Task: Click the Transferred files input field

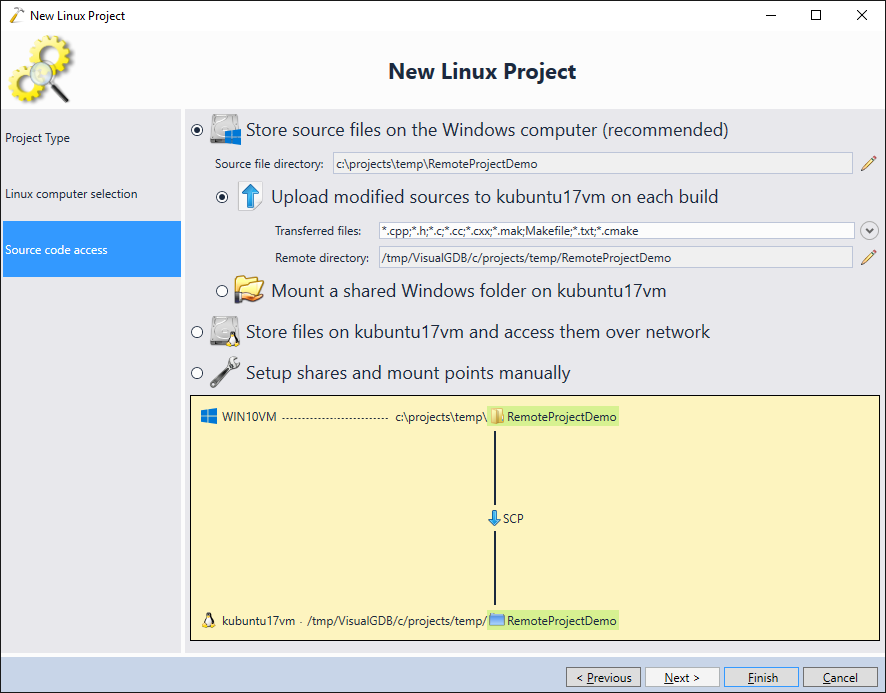Action: click(x=616, y=231)
